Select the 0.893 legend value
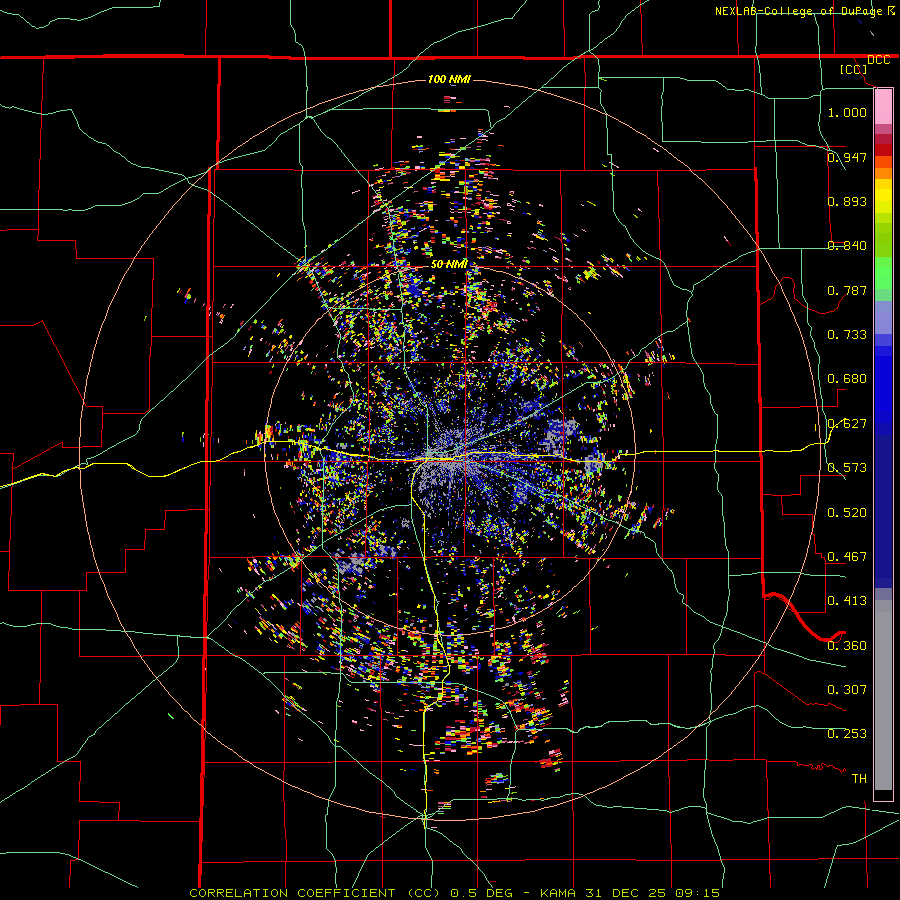Image resolution: width=900 pixels, height=900 pixels. pos(847,201)
